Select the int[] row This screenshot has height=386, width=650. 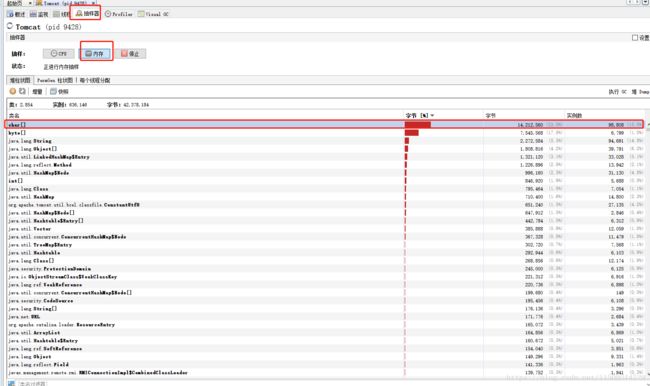coord(325,180)
